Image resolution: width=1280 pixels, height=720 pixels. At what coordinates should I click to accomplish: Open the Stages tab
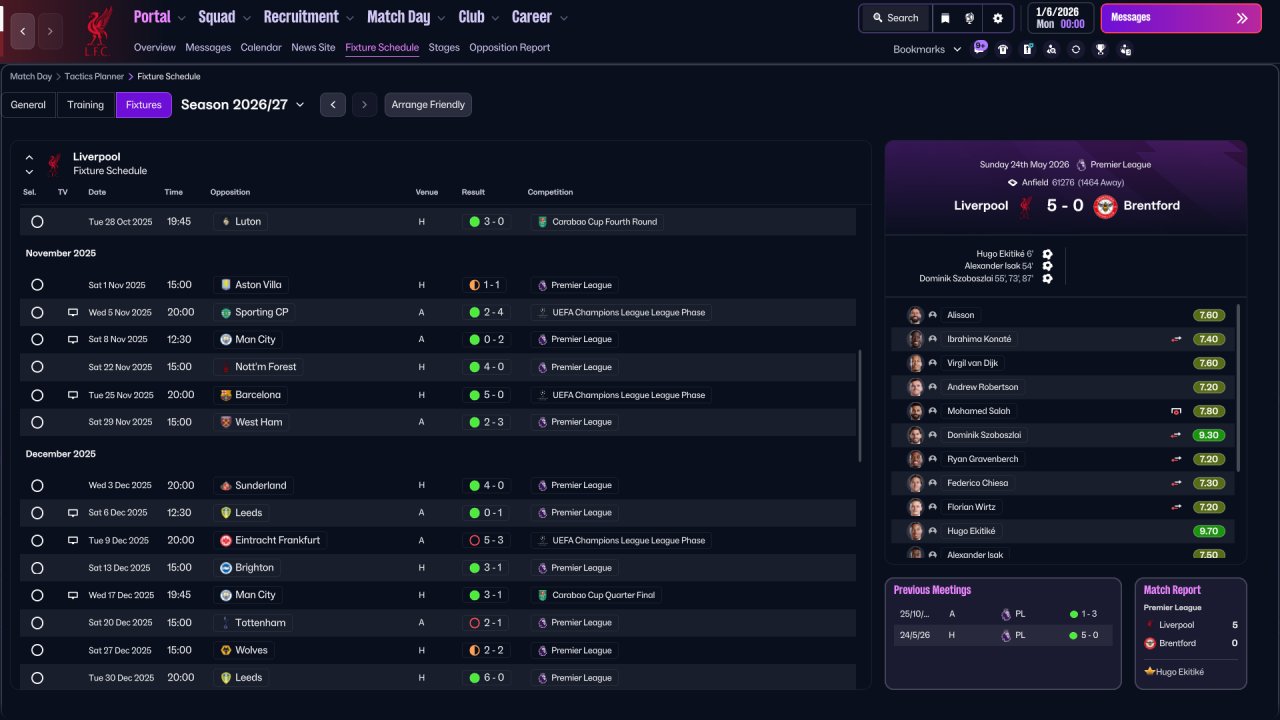coord(444,47)
